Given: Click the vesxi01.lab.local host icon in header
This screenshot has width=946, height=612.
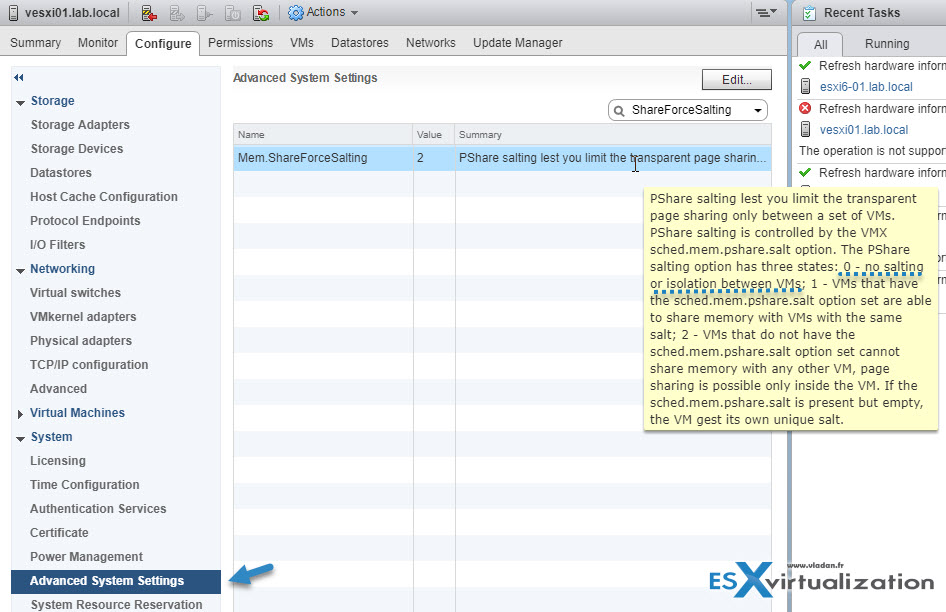Looking at the screenshot, I should [13, 13].
